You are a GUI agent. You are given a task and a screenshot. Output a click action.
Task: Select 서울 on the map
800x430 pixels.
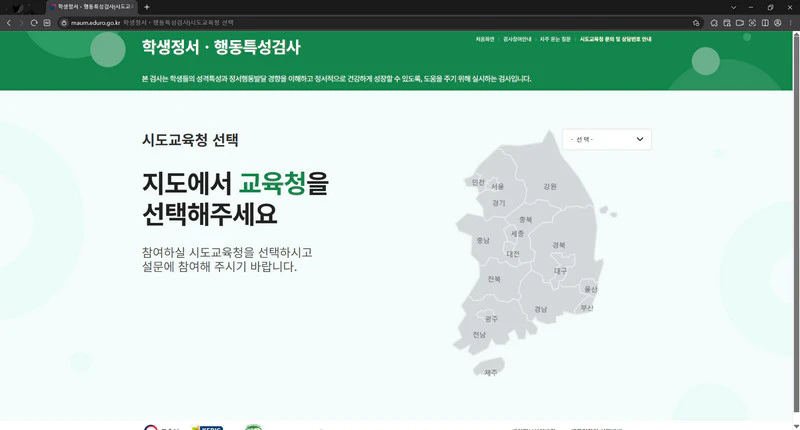(x=497, y=187)
